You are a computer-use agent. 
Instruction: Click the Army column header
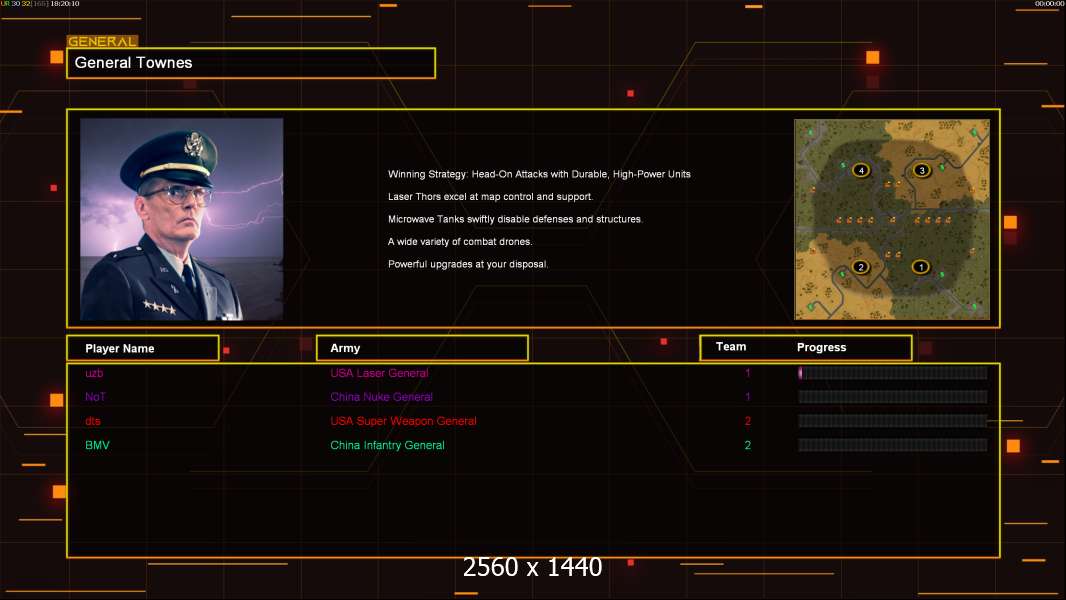[422, 348]
